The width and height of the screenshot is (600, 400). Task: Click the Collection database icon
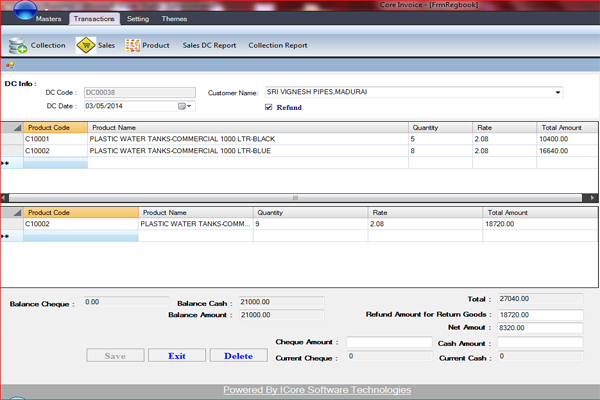[x=18, y=45]
